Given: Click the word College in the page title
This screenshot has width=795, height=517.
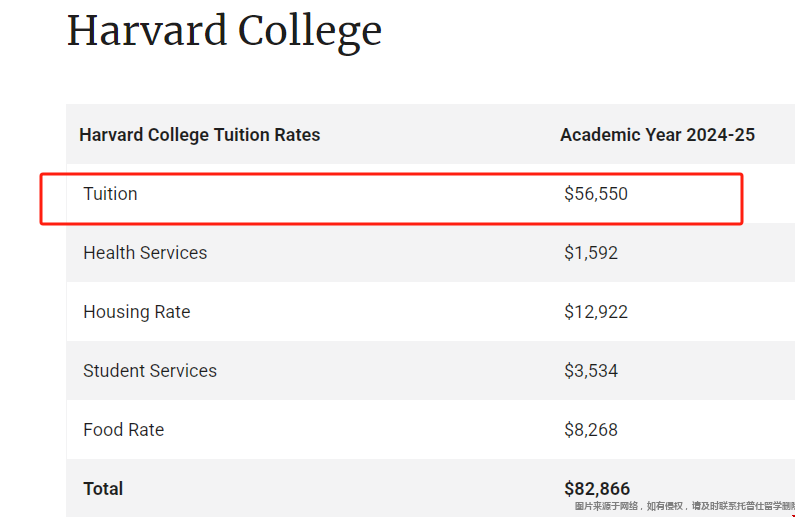Looking at the screenshot, I should [310, 31].
